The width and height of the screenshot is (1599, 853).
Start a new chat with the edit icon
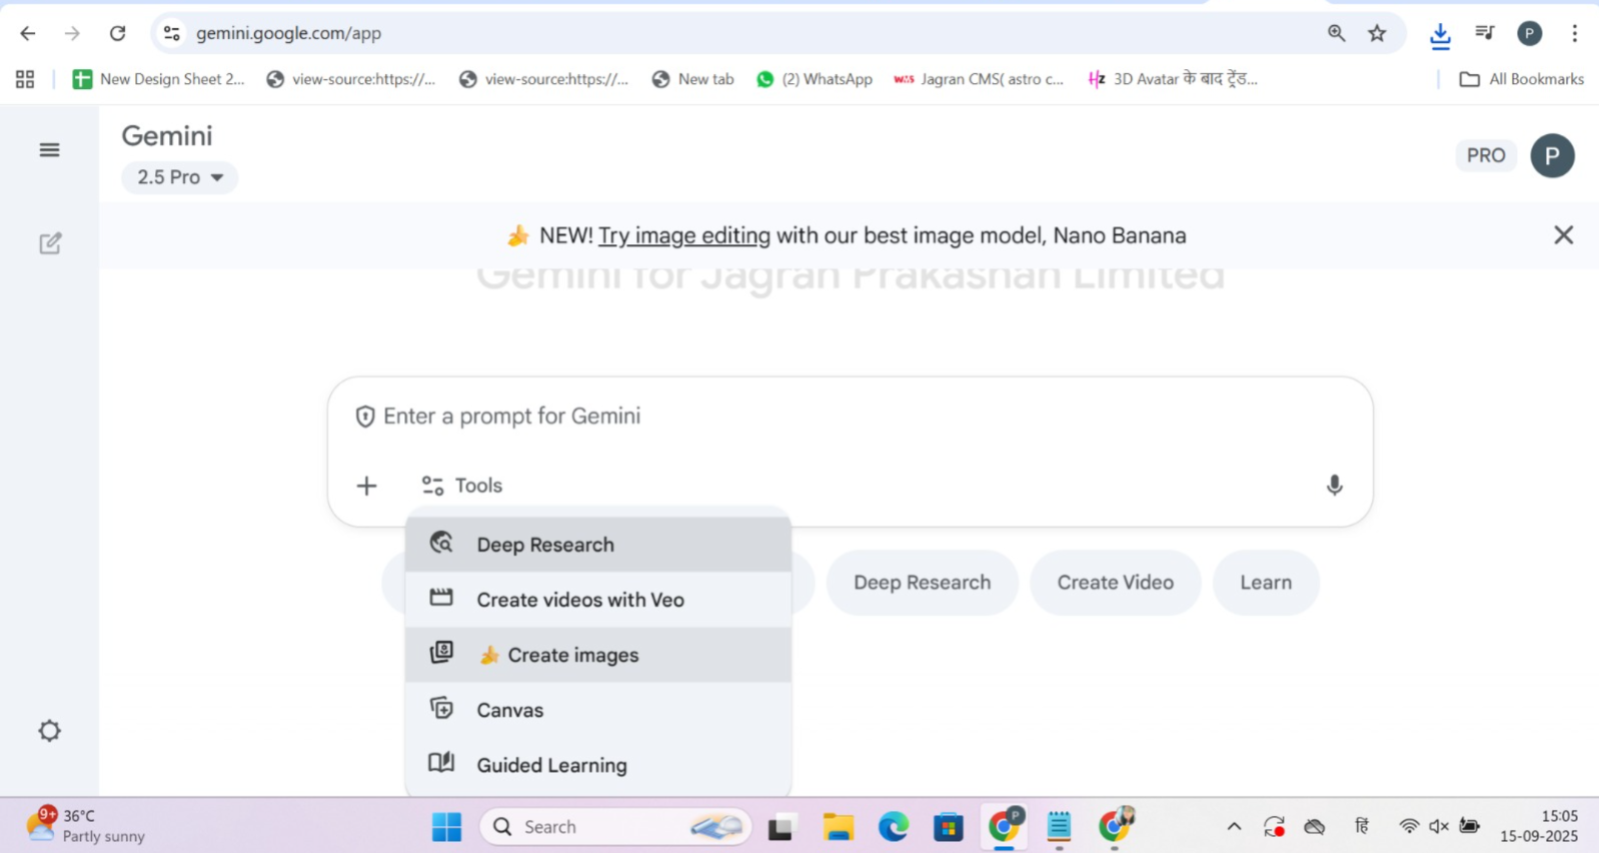point(50,243)
